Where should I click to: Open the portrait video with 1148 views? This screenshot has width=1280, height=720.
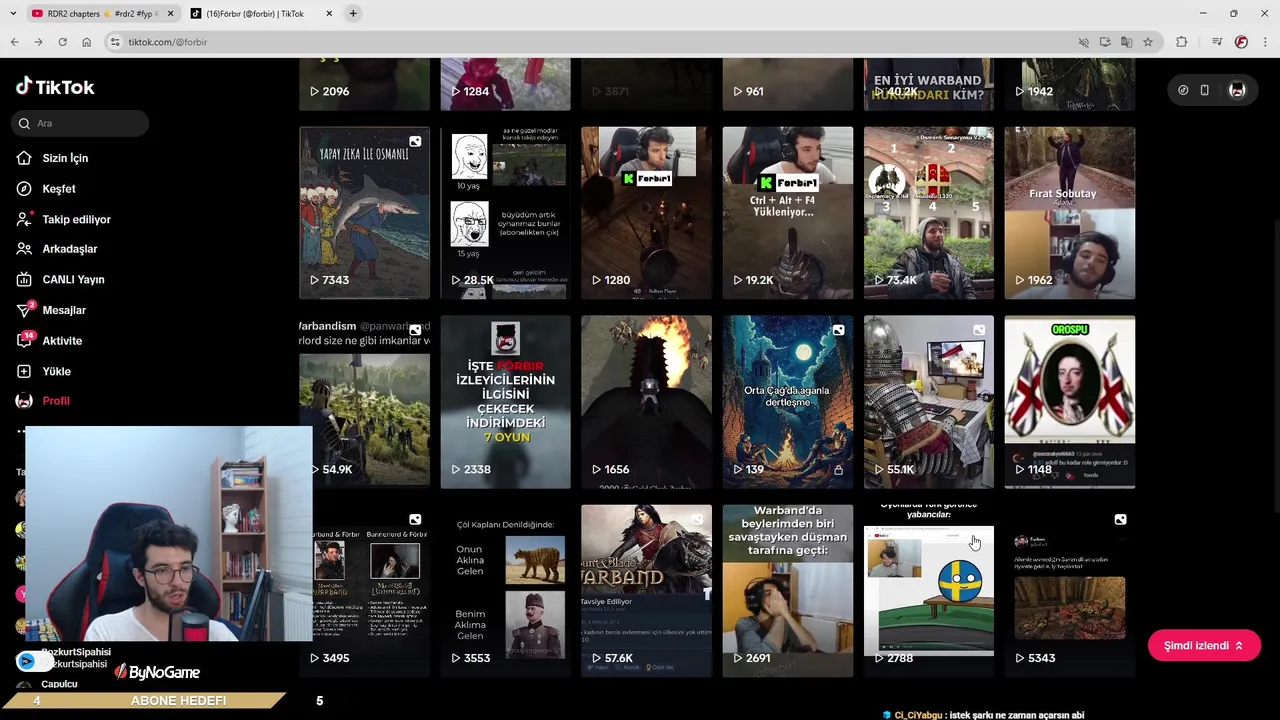[x=1070, y=402]
